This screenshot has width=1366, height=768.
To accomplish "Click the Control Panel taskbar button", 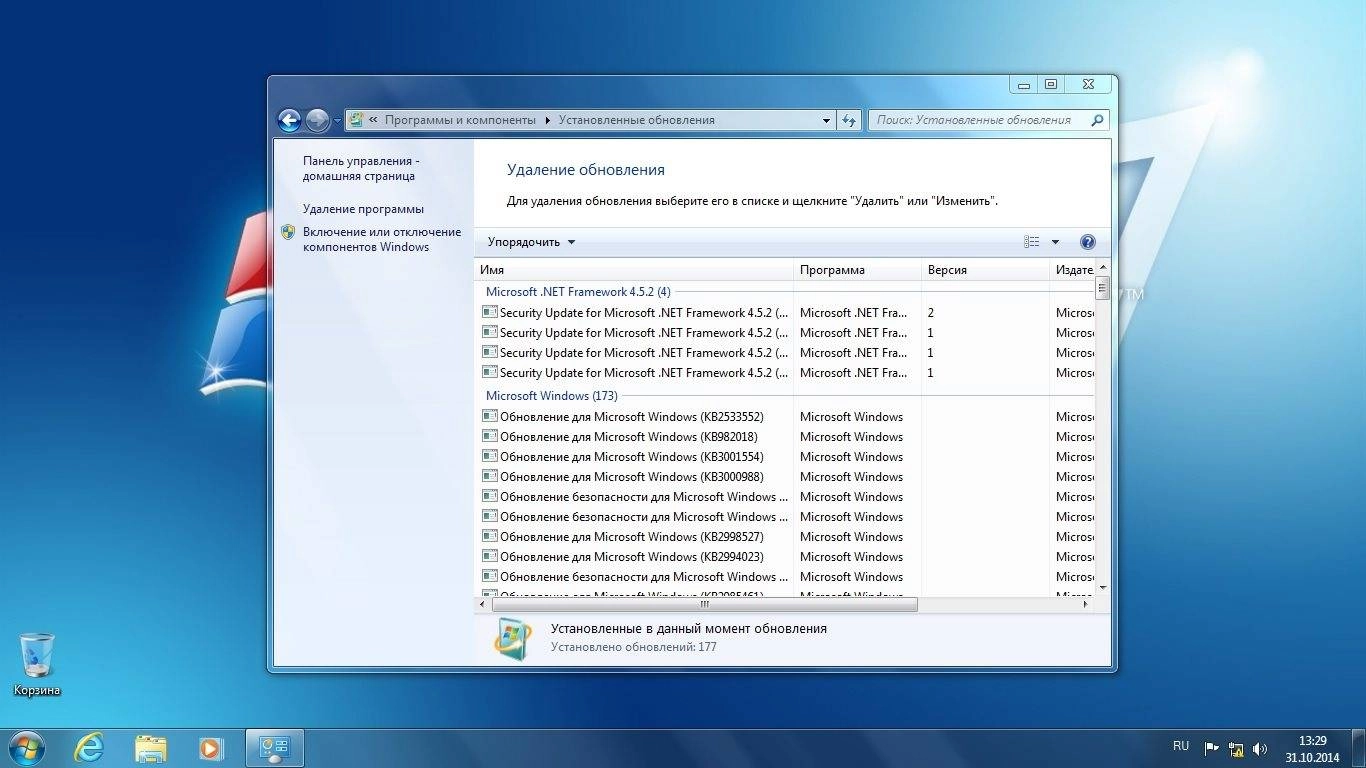I will point(274,748).
